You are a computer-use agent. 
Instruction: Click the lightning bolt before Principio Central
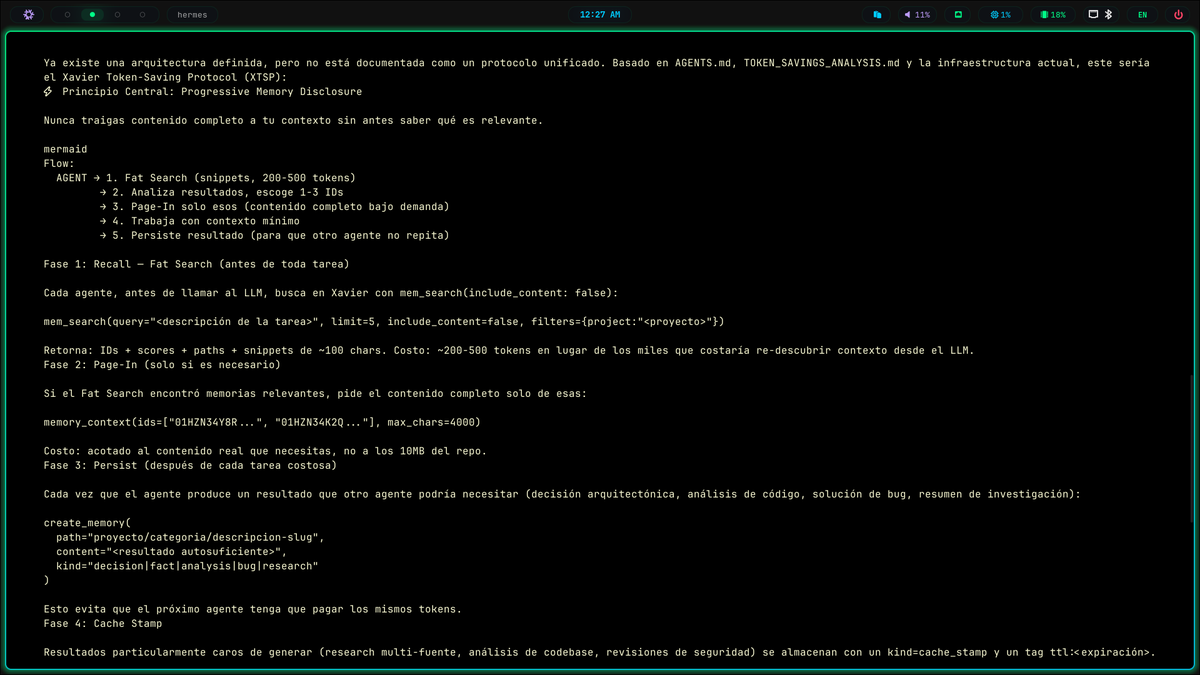[48, 92]
